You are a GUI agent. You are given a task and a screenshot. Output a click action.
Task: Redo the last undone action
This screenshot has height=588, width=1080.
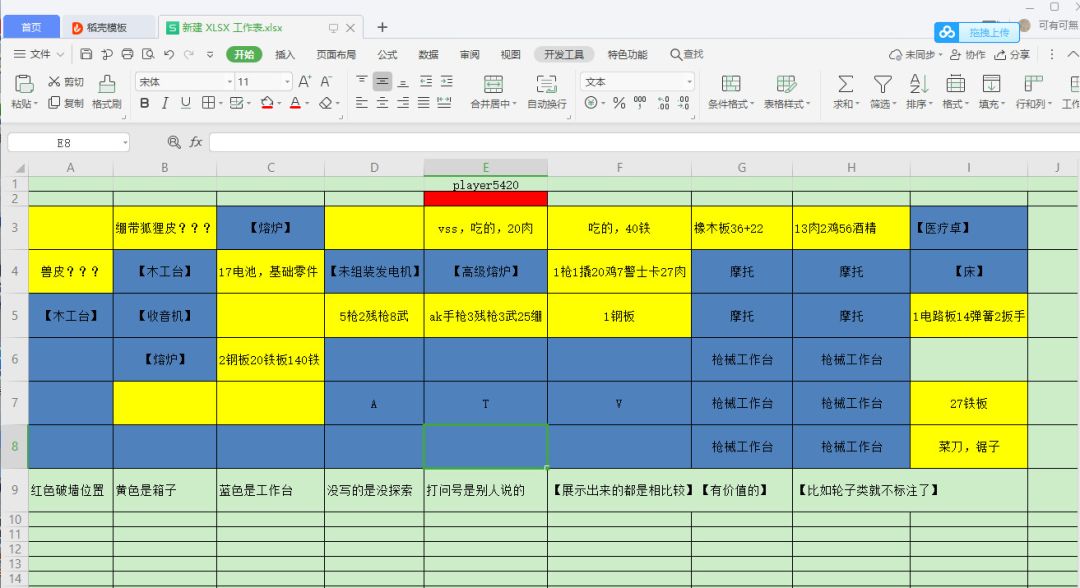pyautogui.click(x=189, y=54)
